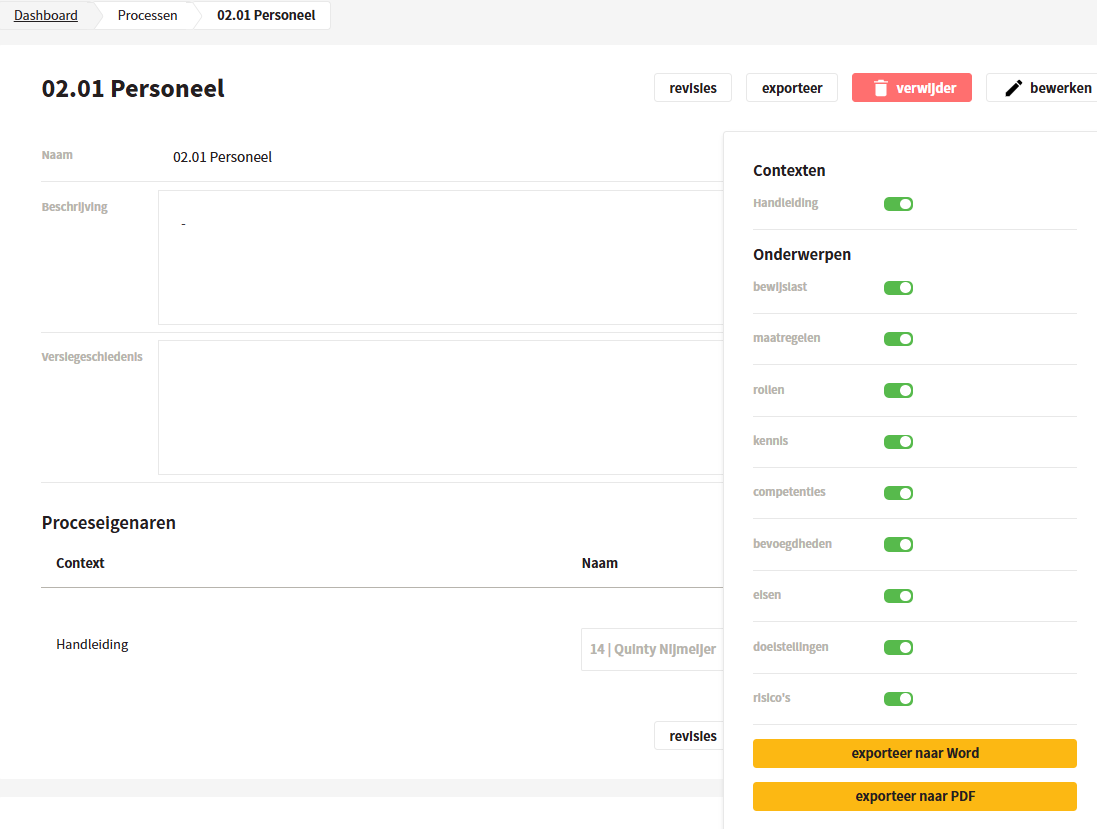1097x829 pixels.
Task: Click exporteer naar PDF
Action: tap(914, 797)
